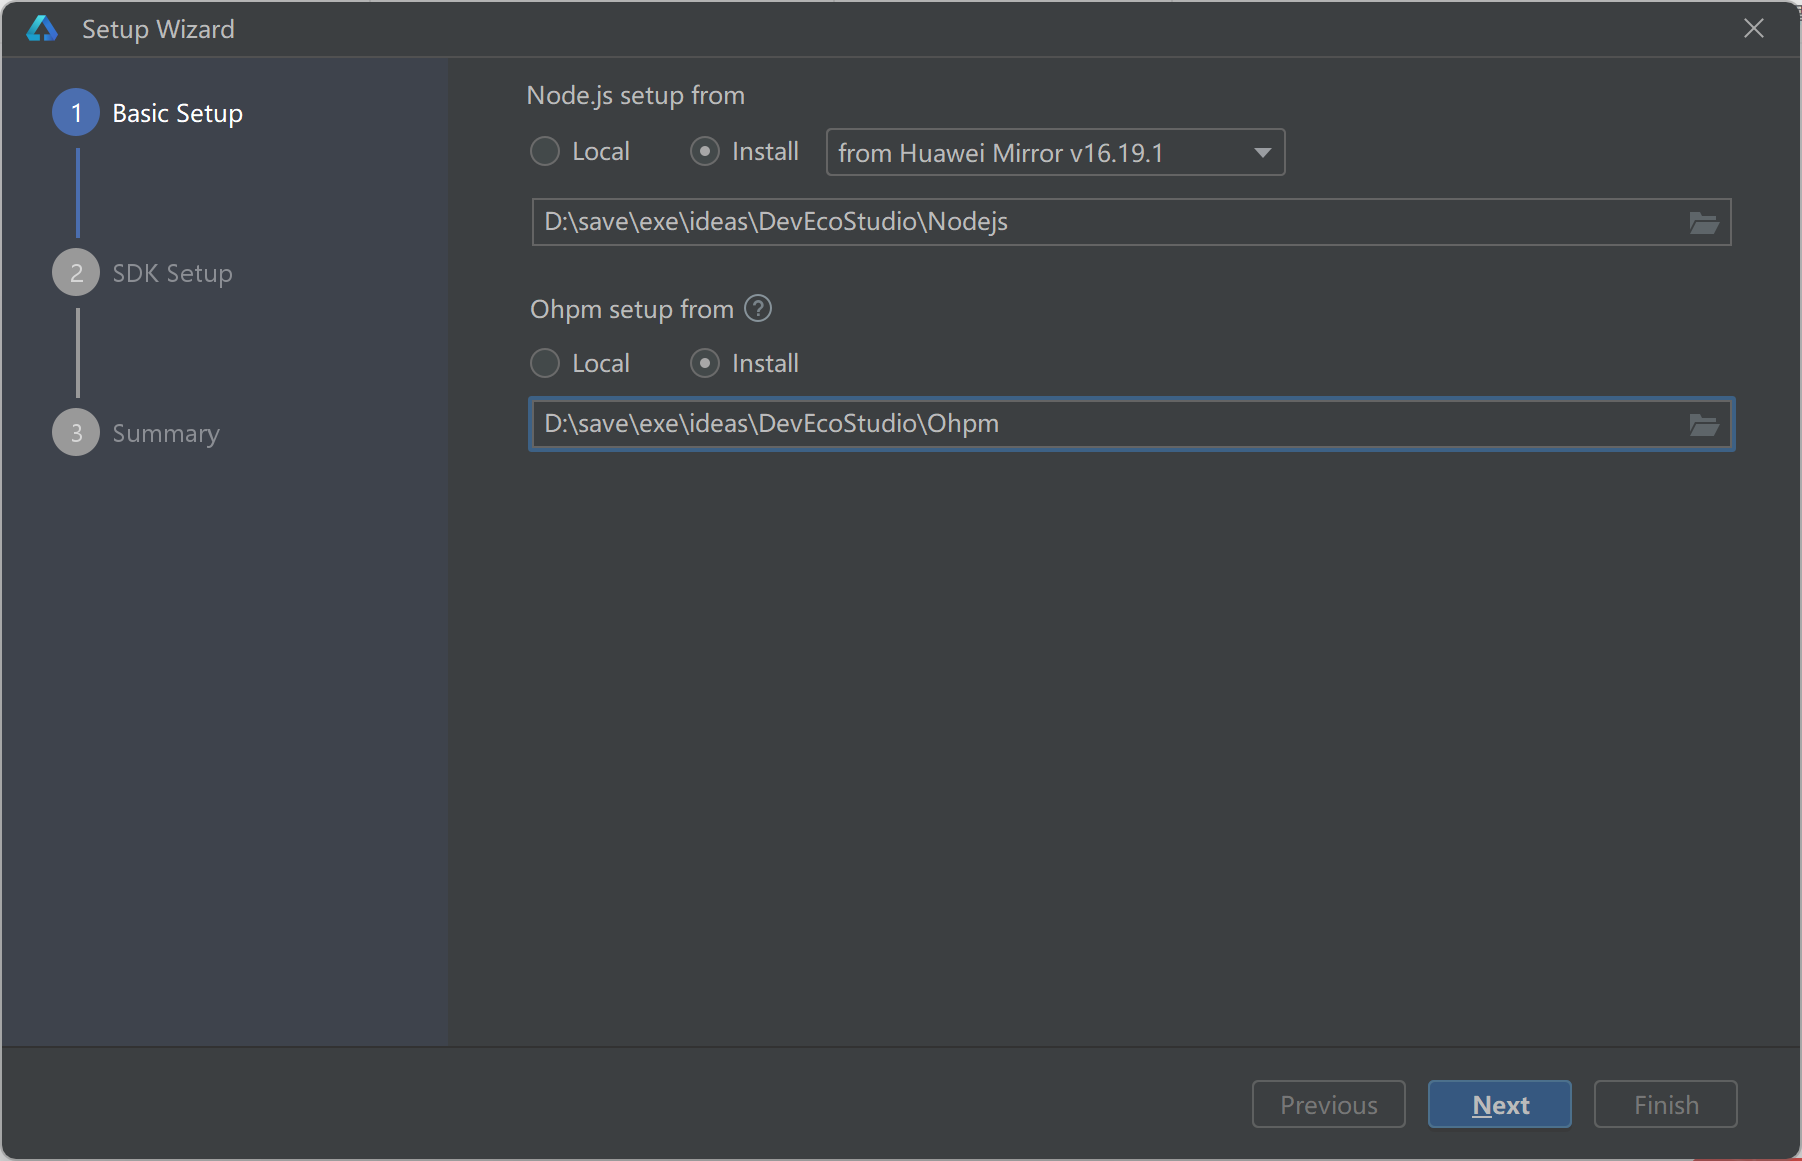This screenshot has height=1161, width=1802.
Task: Go to the Summary step
Action: pyautogui.click(x=166, y=433)
